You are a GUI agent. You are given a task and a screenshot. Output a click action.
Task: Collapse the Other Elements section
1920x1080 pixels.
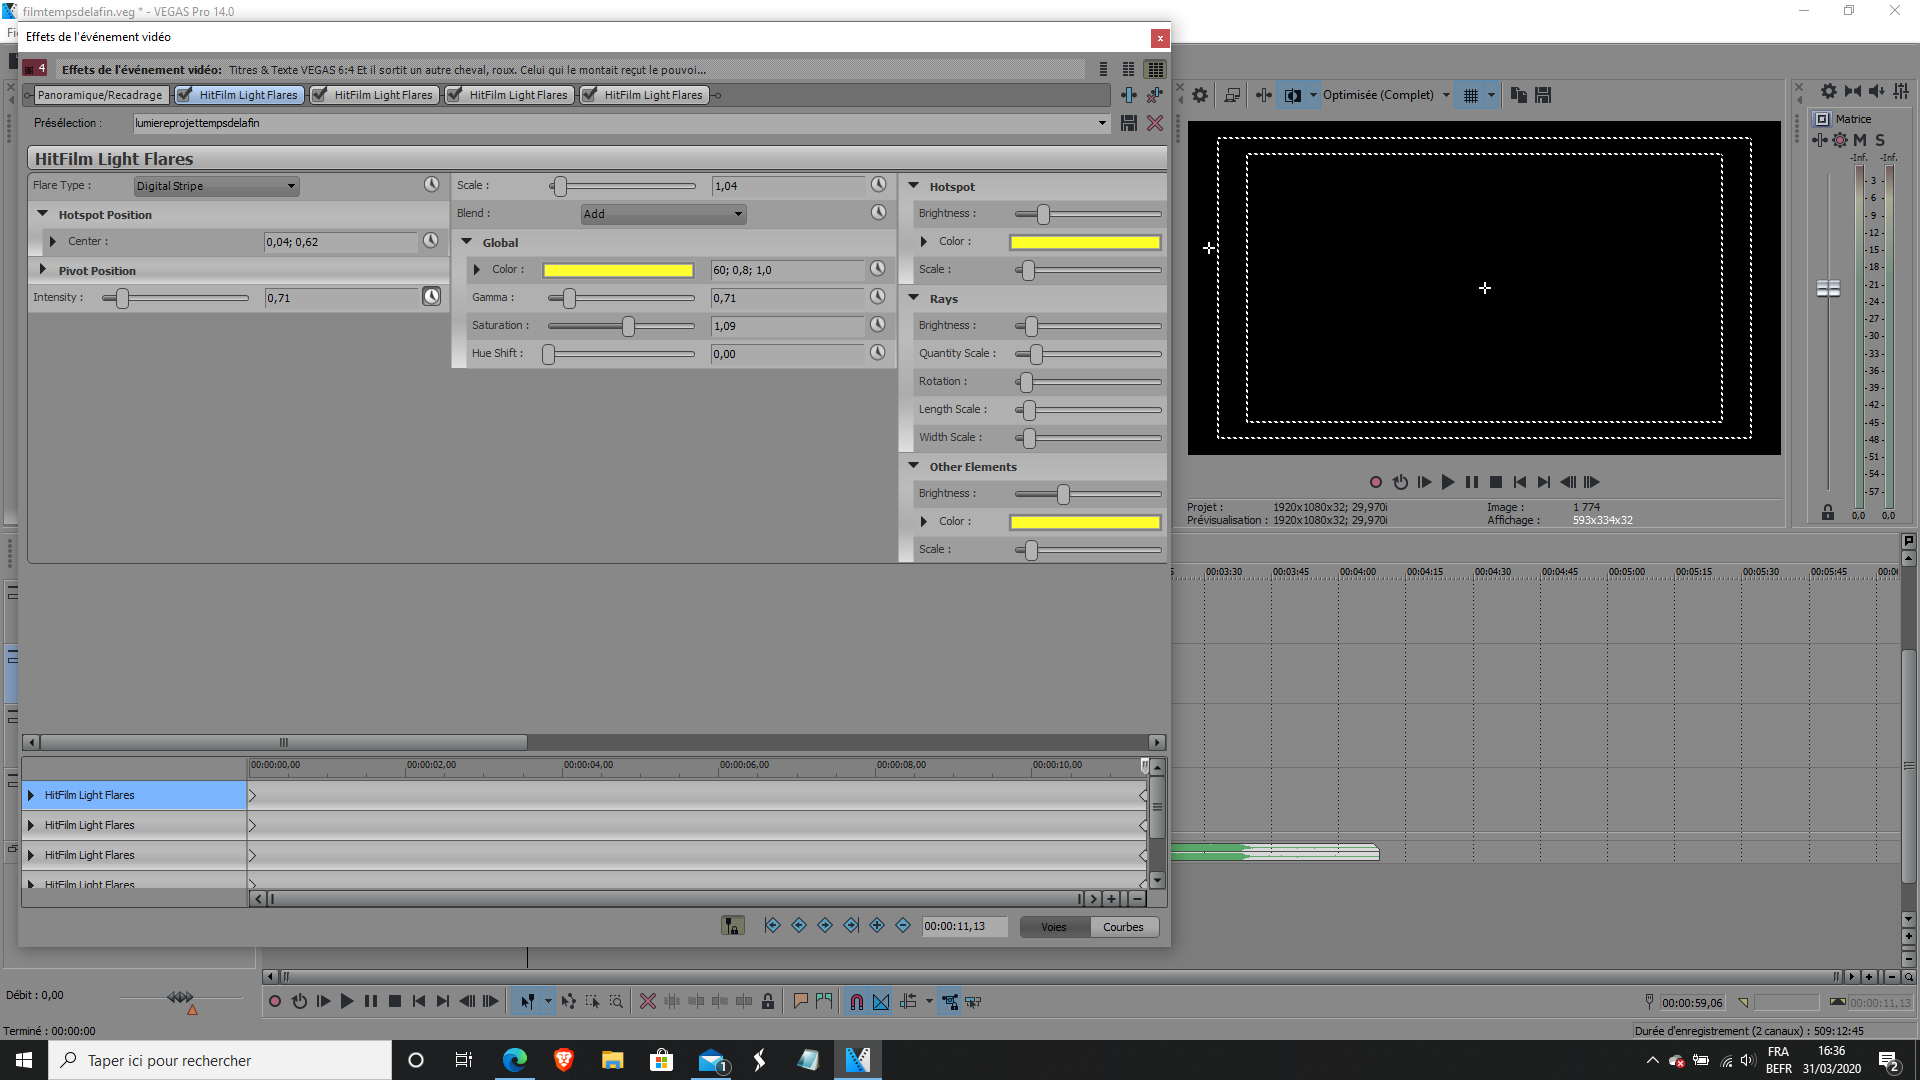914,466
